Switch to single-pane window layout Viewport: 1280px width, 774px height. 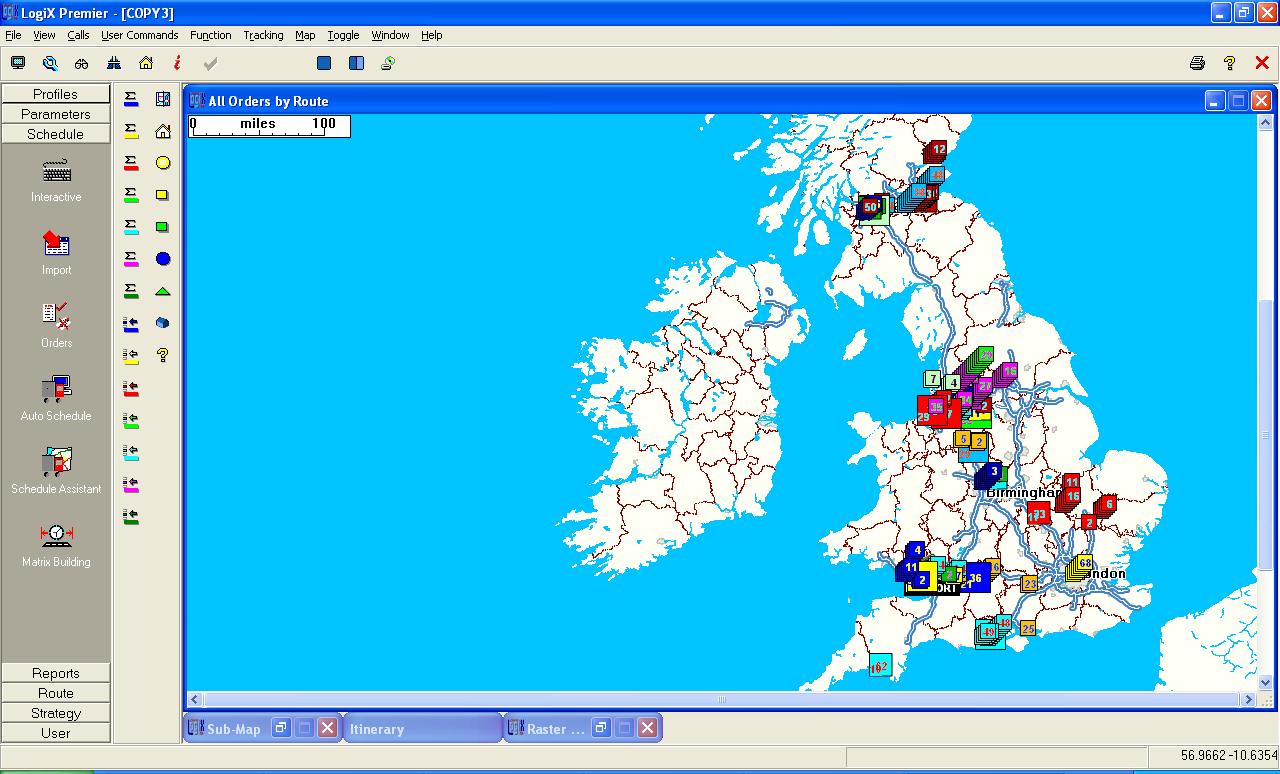pos(324,63)
